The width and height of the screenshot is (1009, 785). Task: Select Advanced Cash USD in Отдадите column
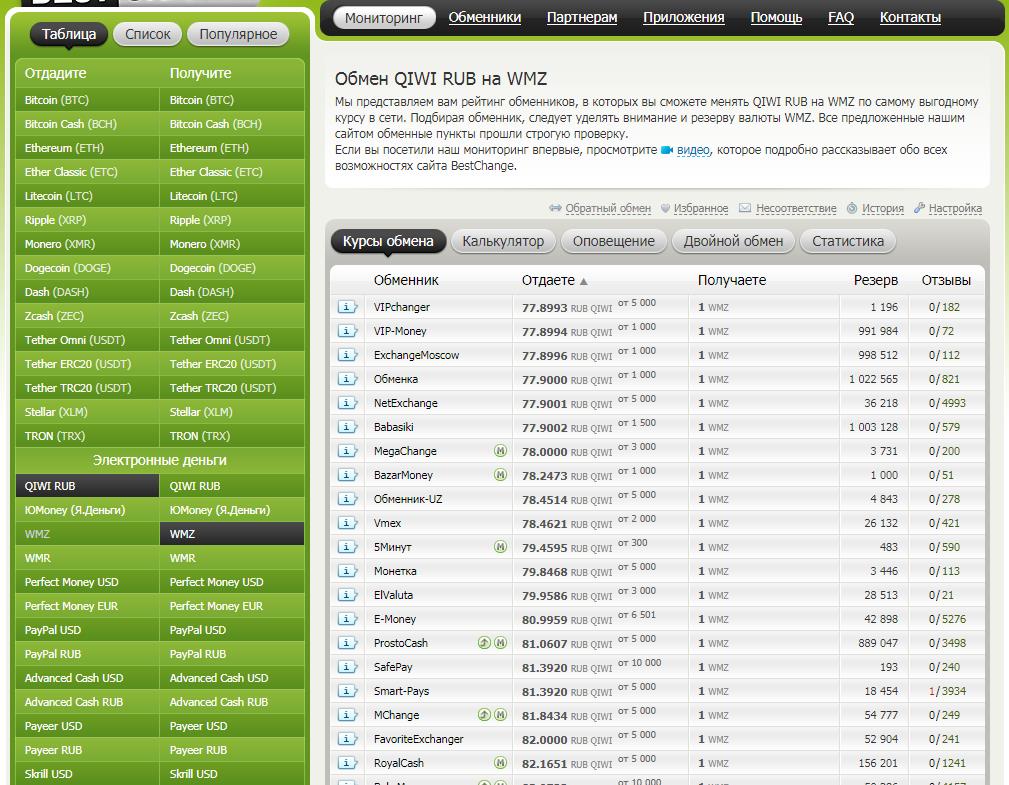click(88, 678)
